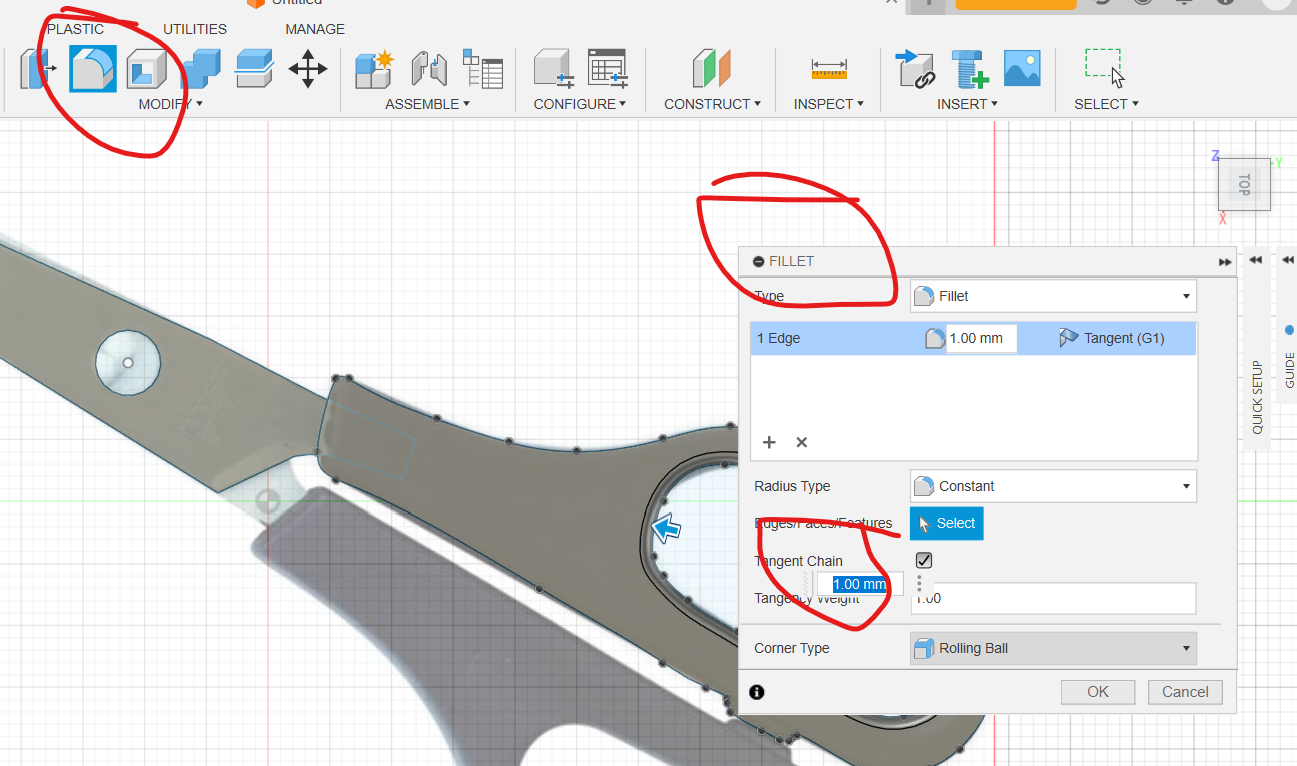The height and width of the screenshot is (766, 1297).
Task: Click the Insert McMaster-Carr Component icon
Action: point(968,69)
